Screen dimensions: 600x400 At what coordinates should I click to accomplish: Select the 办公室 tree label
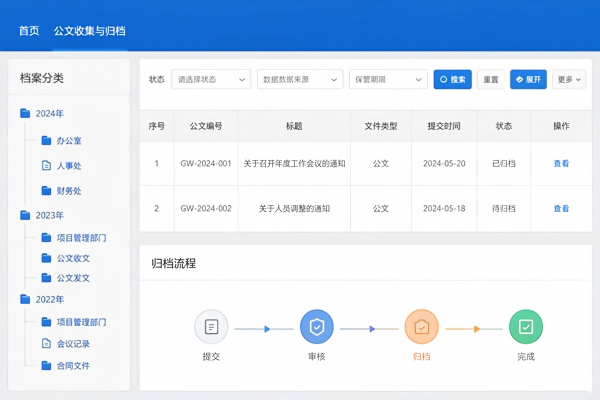click(69, 141)
